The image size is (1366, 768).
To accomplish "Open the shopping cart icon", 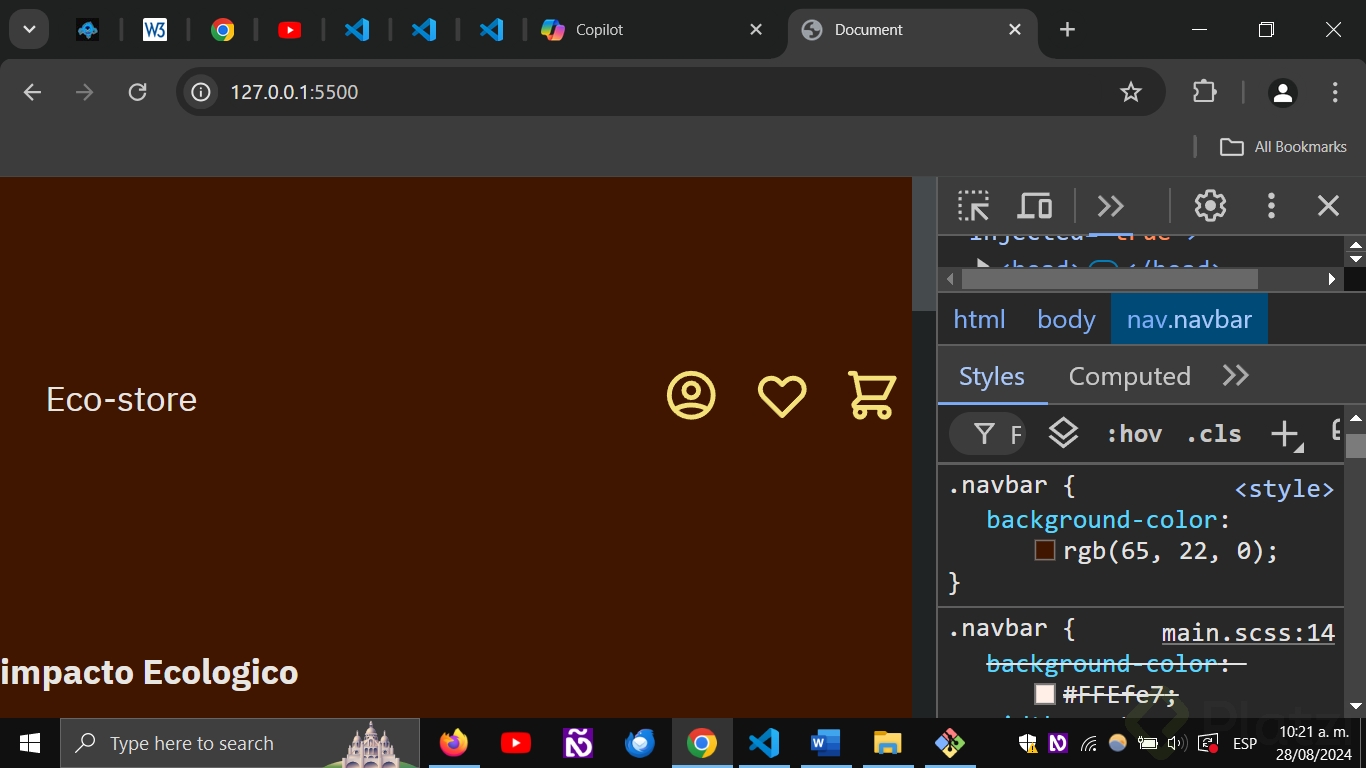I will coord(872,395).
